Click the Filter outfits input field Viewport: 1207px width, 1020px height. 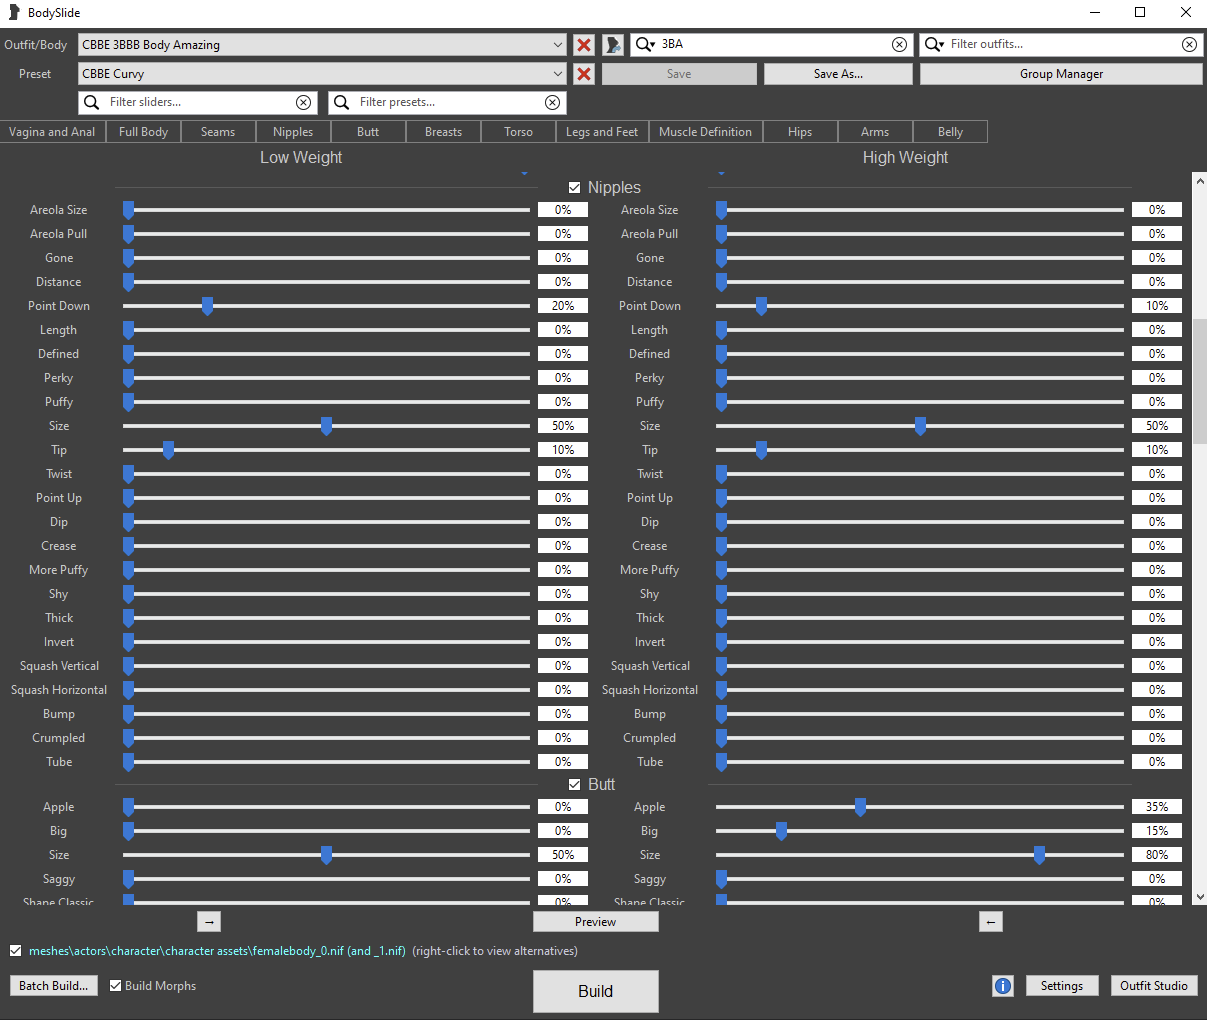click(x=1063, y=44)
